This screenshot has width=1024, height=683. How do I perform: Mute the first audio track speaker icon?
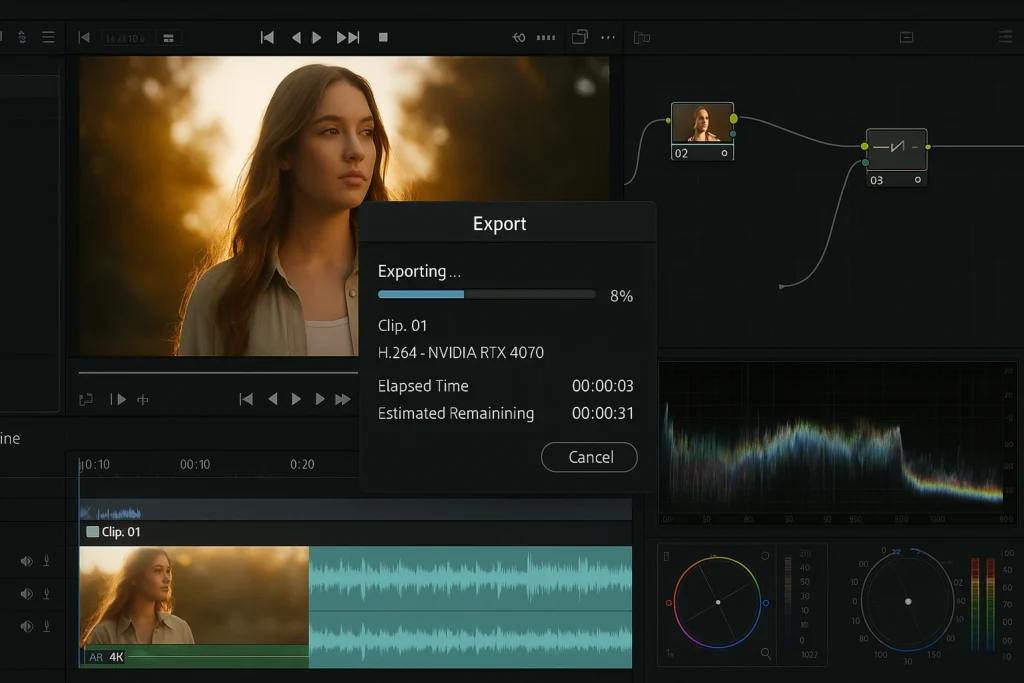[x=25, y=561]
